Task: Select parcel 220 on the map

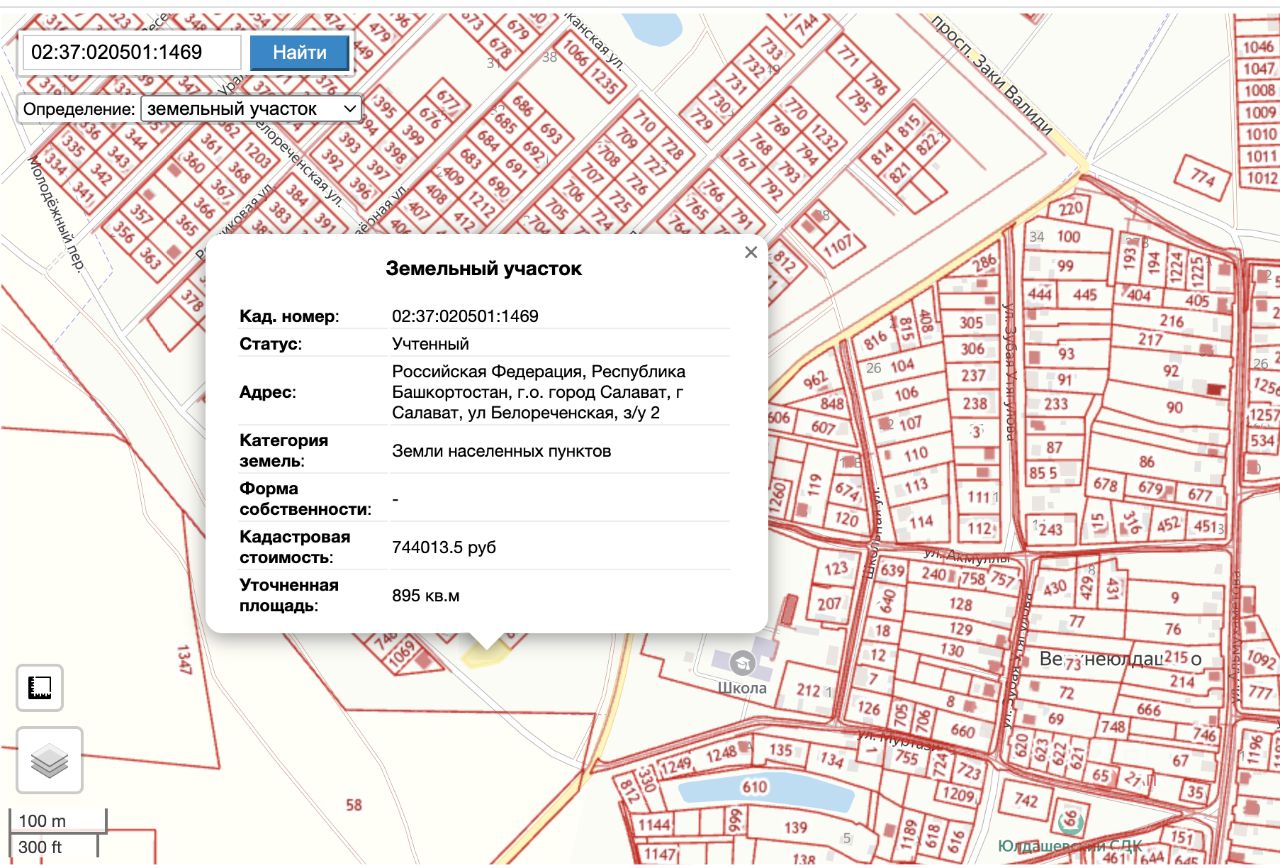Action: [1071, 209]
